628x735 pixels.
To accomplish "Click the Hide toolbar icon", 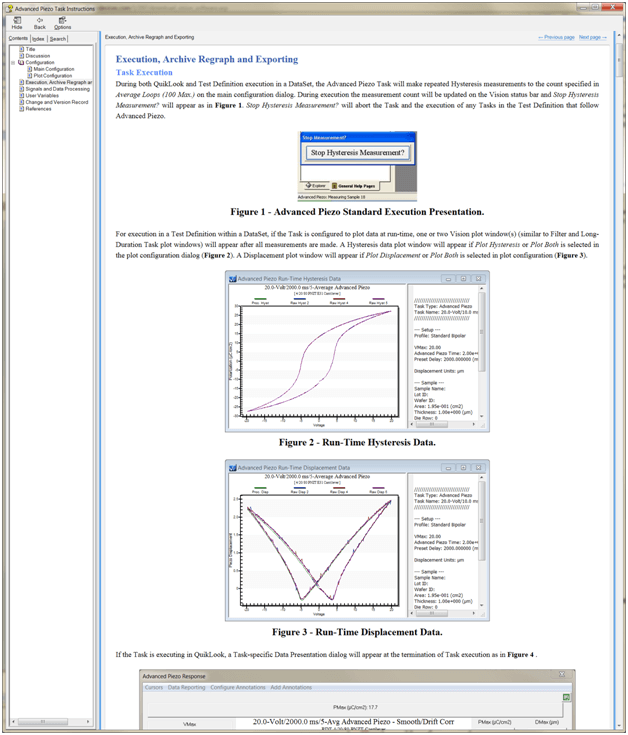I will point(17,23).
